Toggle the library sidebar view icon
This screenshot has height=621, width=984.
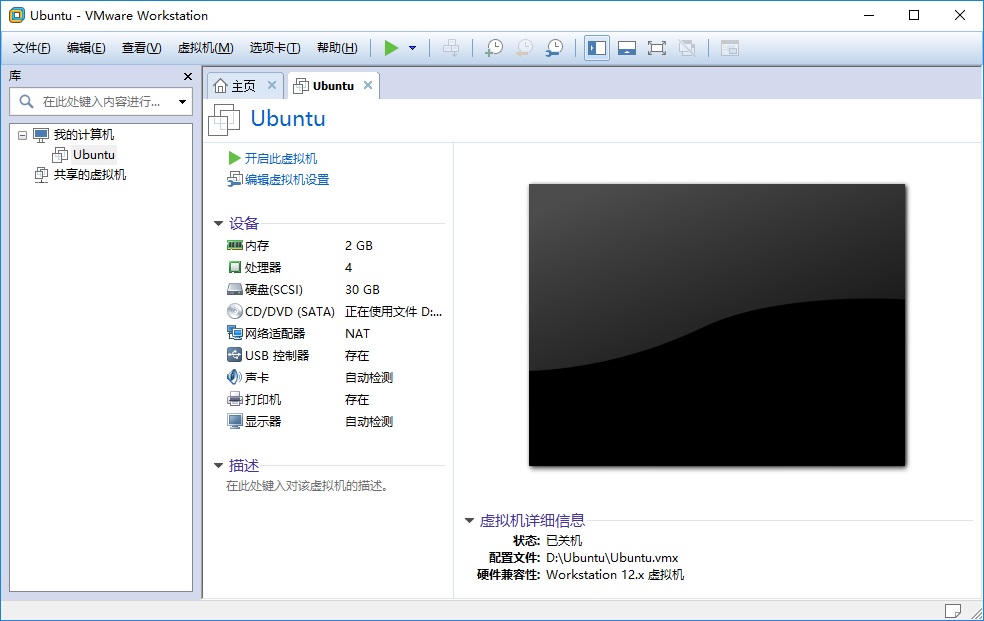[597, 48]
